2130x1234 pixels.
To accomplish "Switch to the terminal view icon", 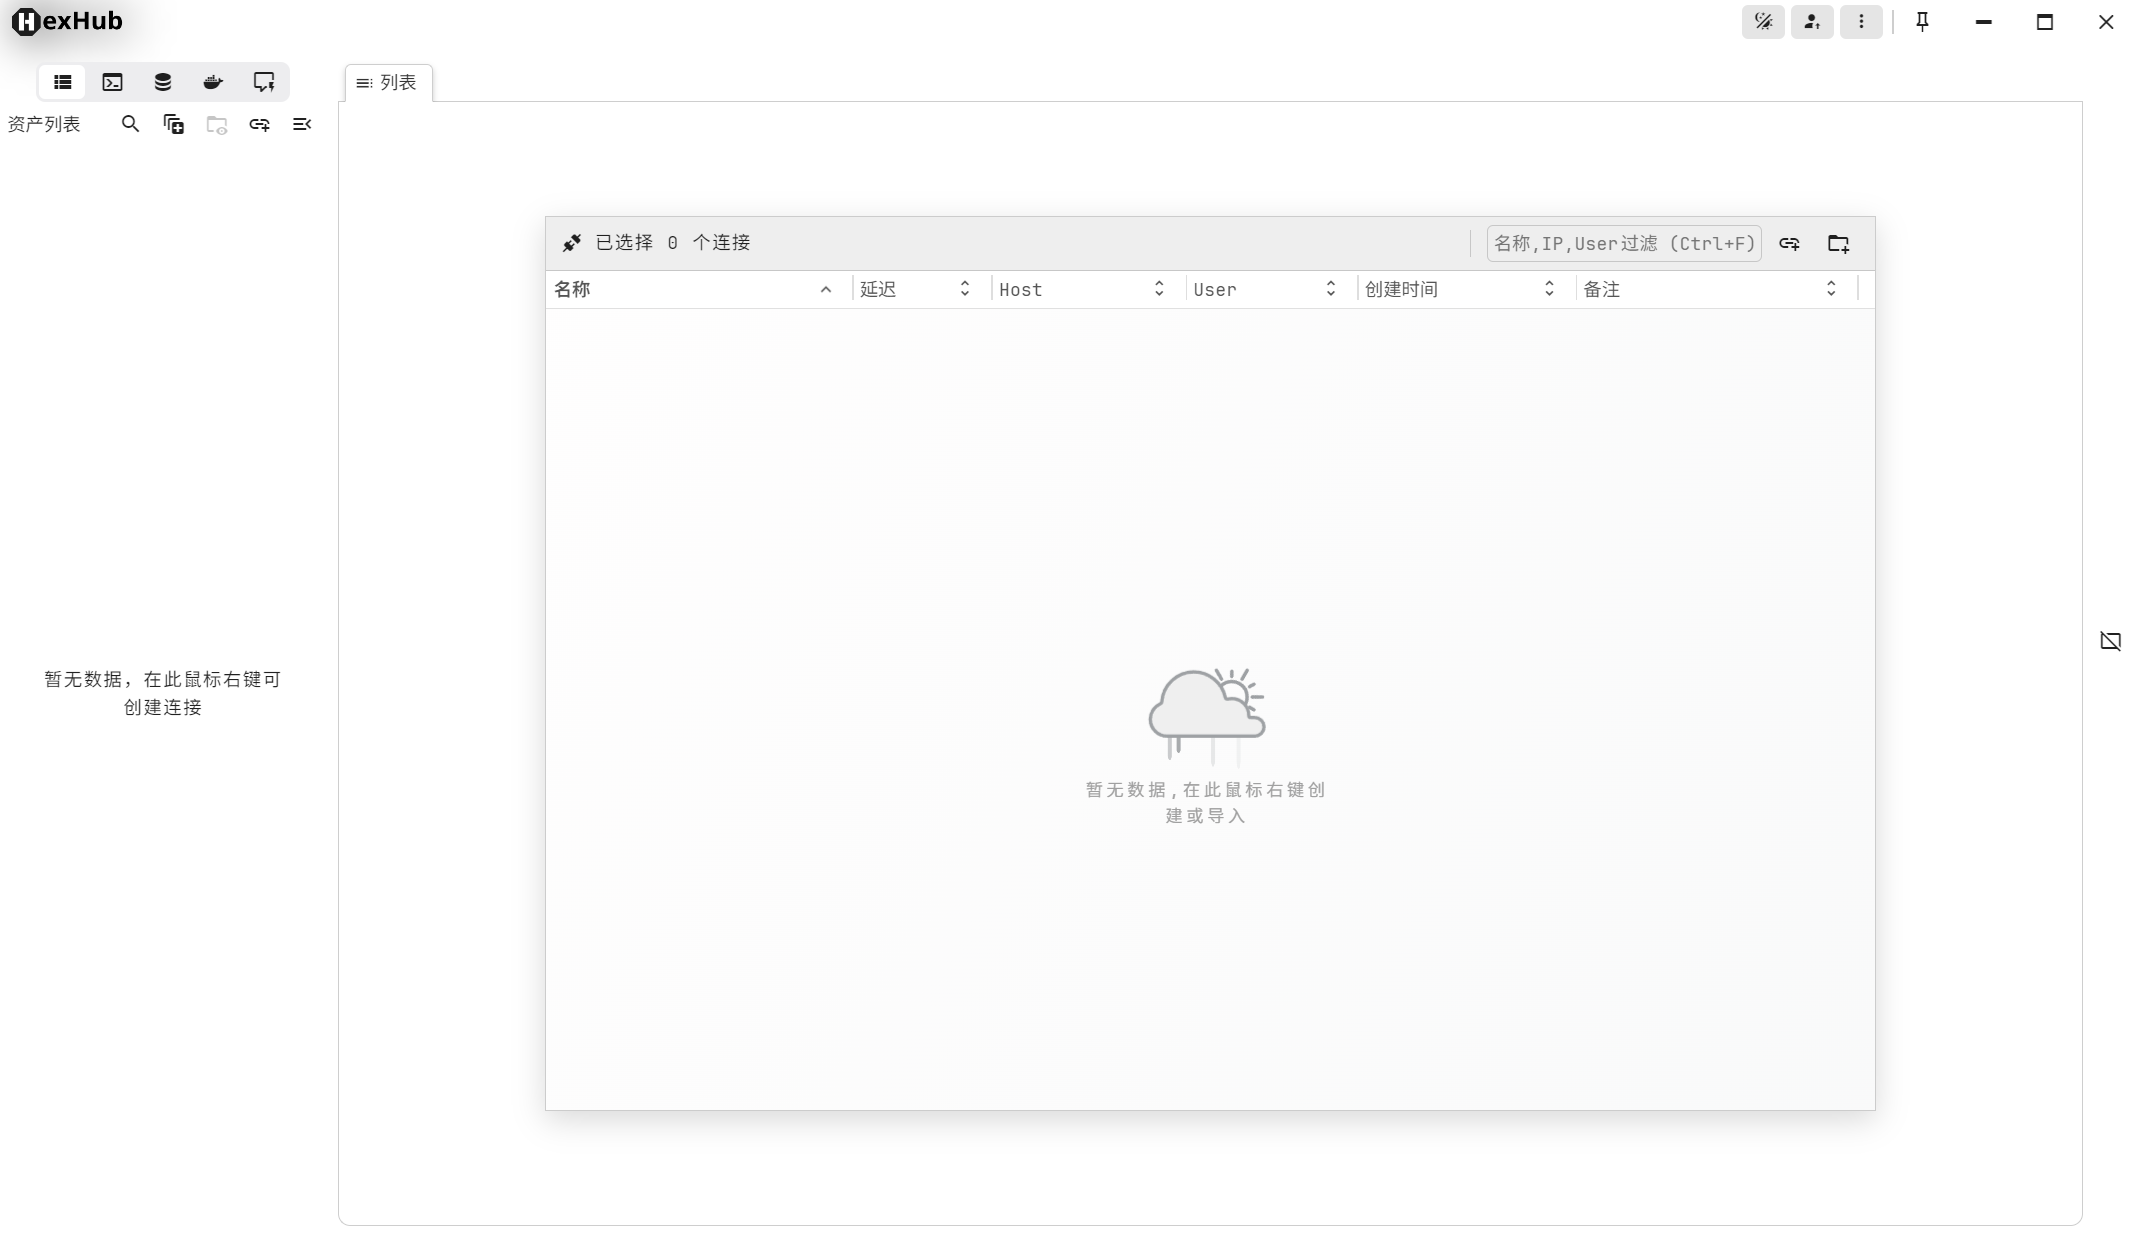I will point(112,82).
